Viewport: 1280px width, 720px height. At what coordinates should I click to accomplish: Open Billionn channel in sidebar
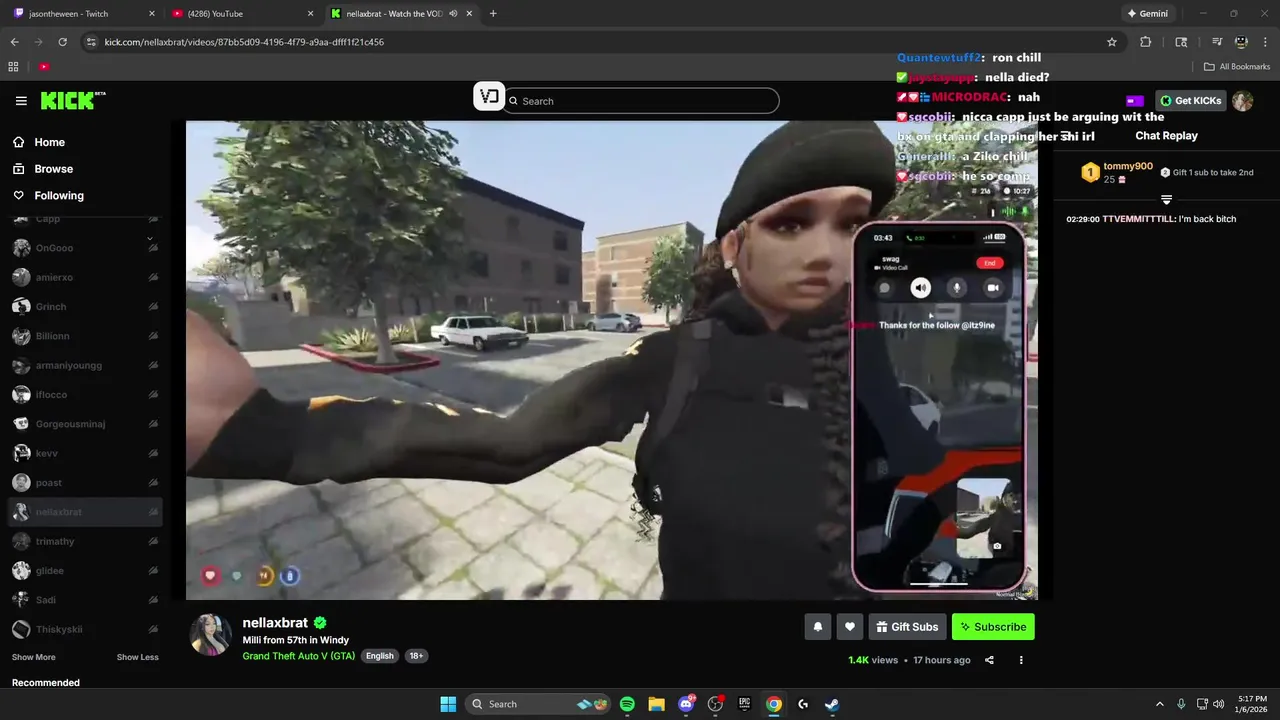click(84, 336)
